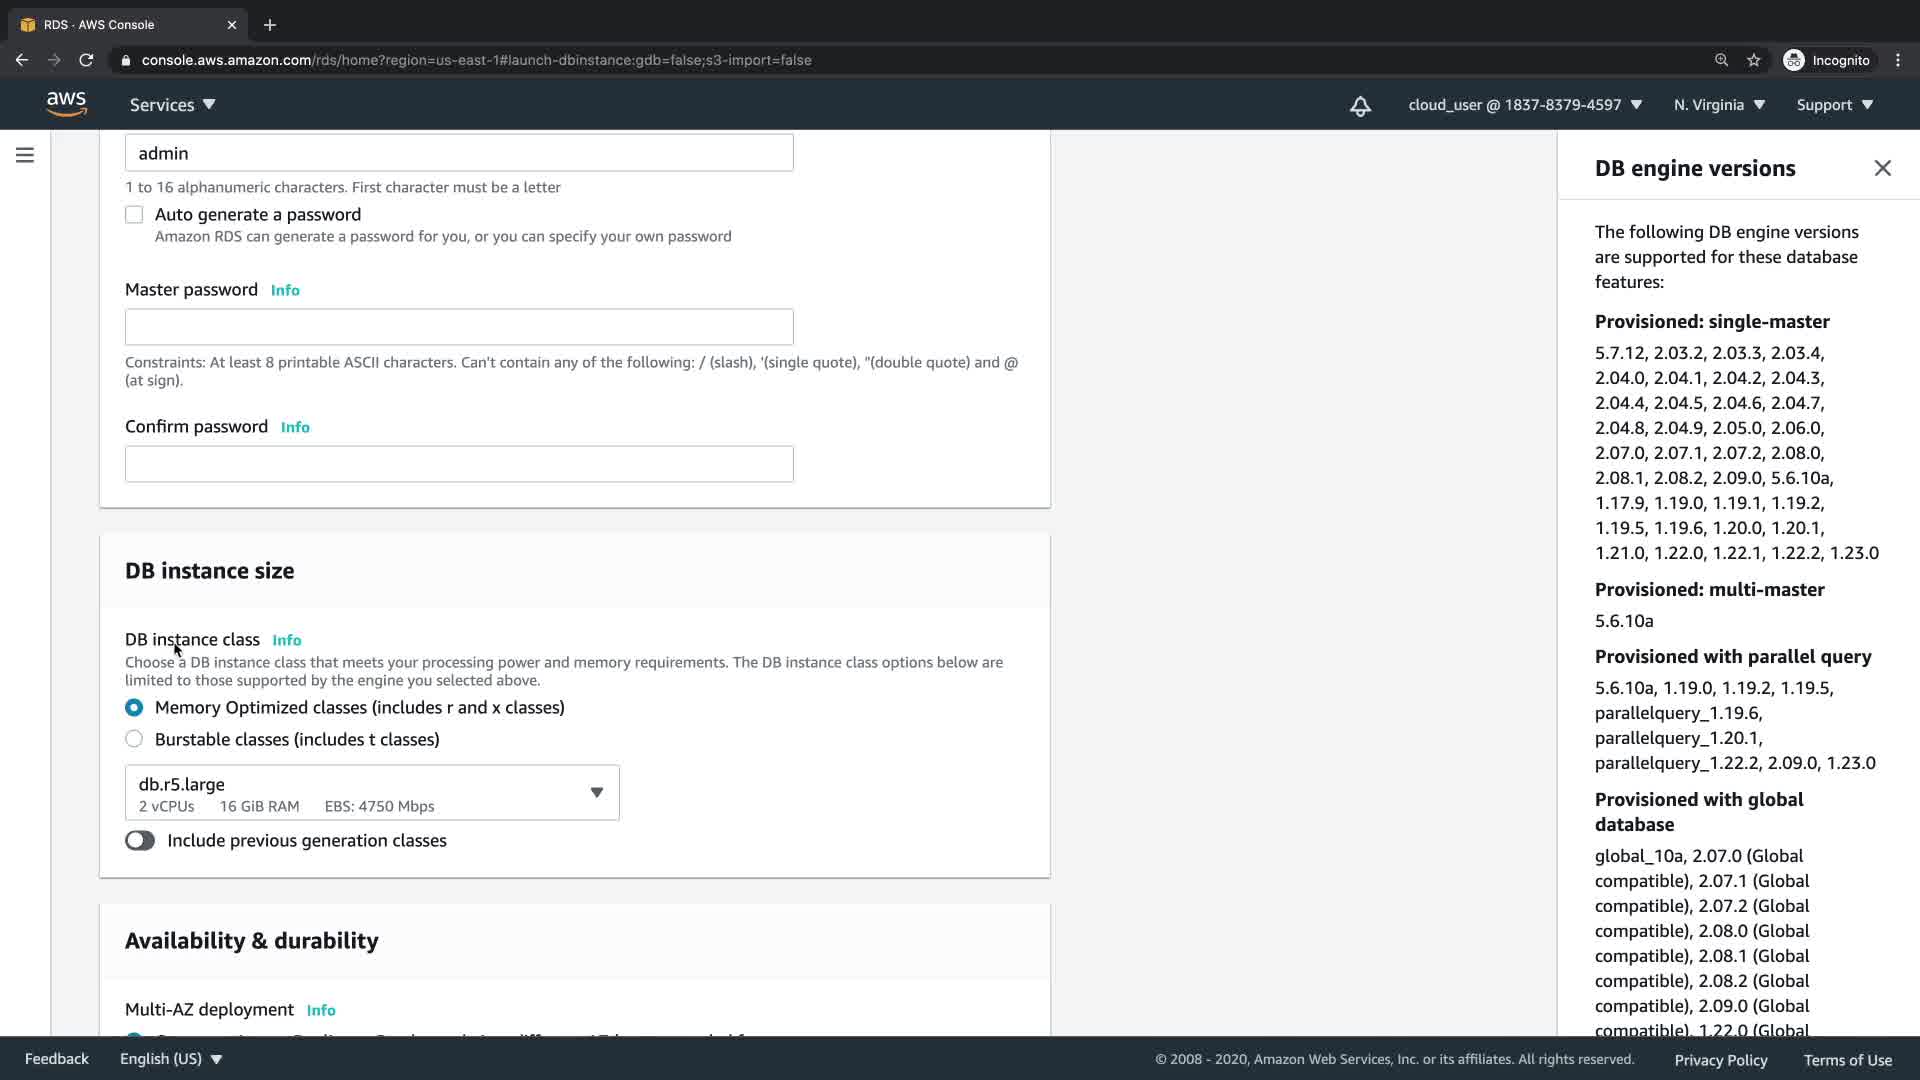Viewport: 1920px width, 1080px height.
Task: Open the notifications bell icon
Action: click(x=1360, y=106)
